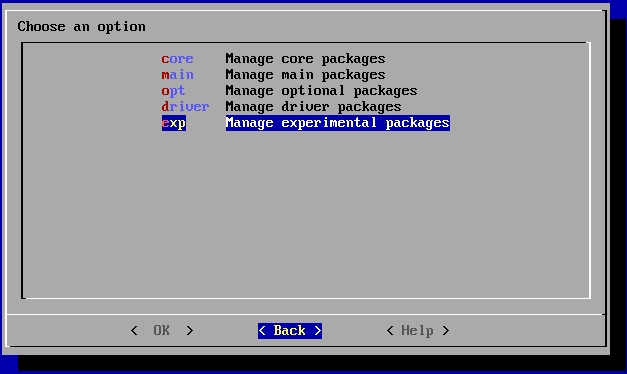Select the highlighted exp menu entry

174,123
